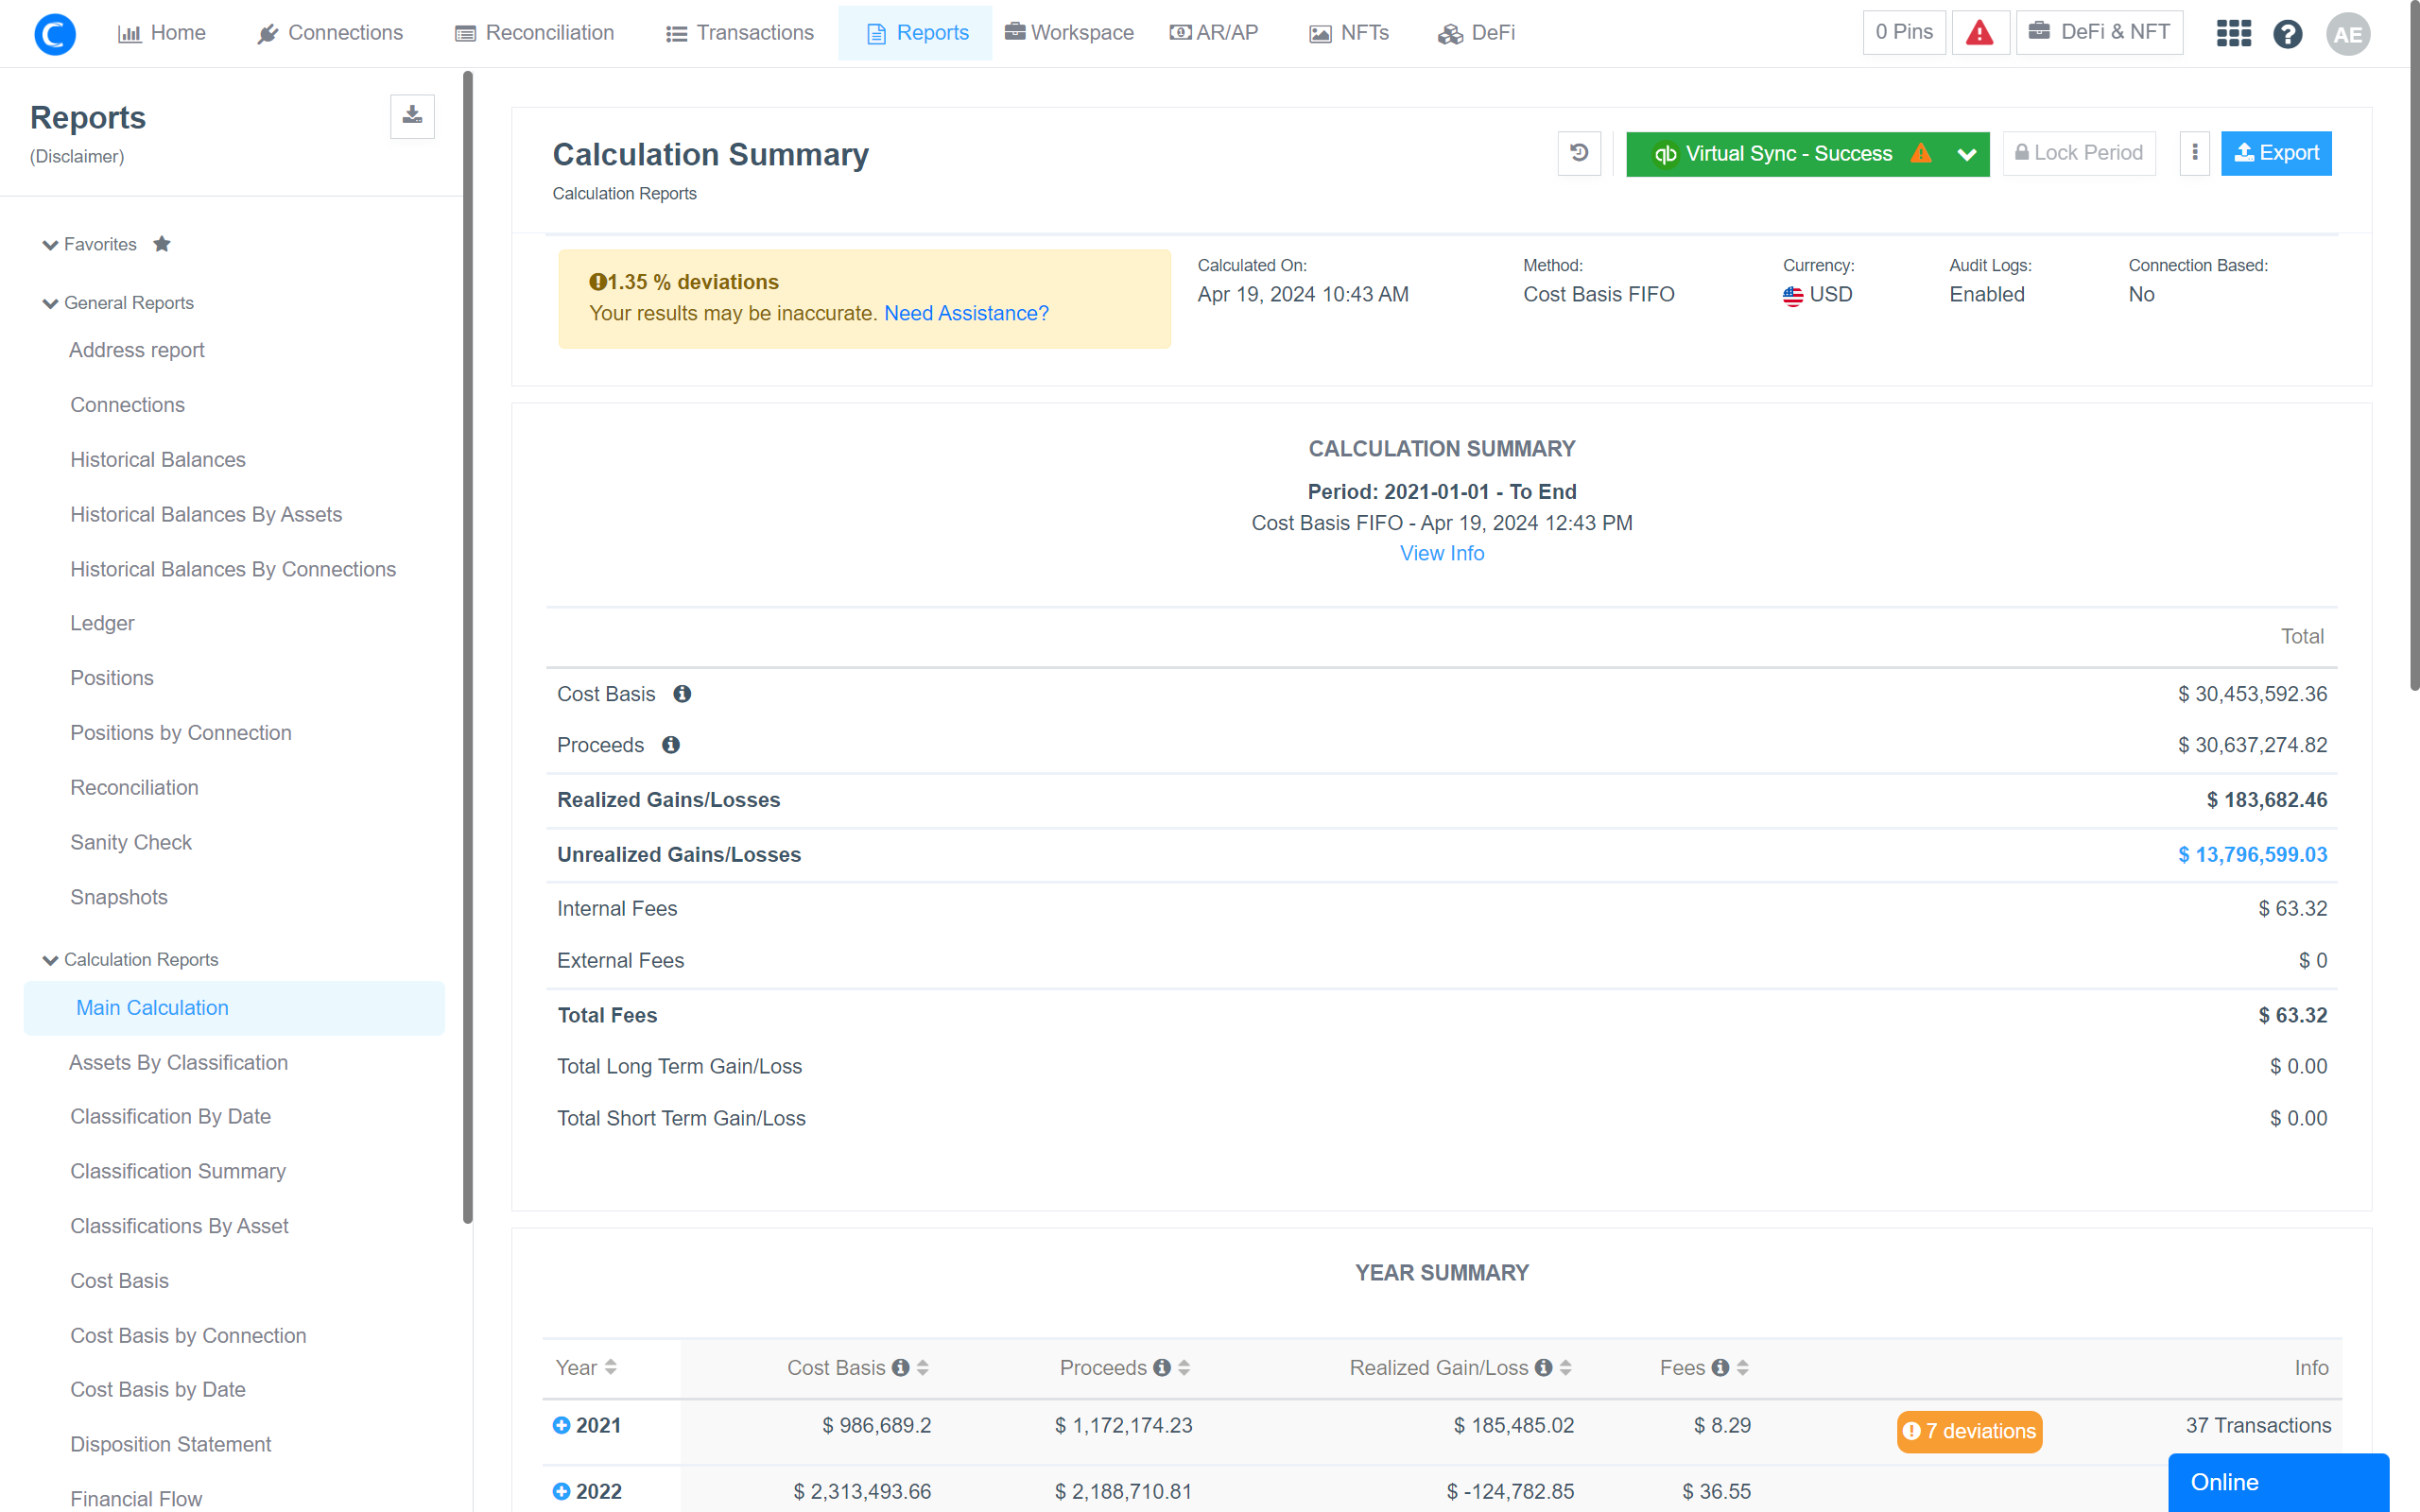Click View Info link
2420x1512 pixels.
coord(1441,552)
